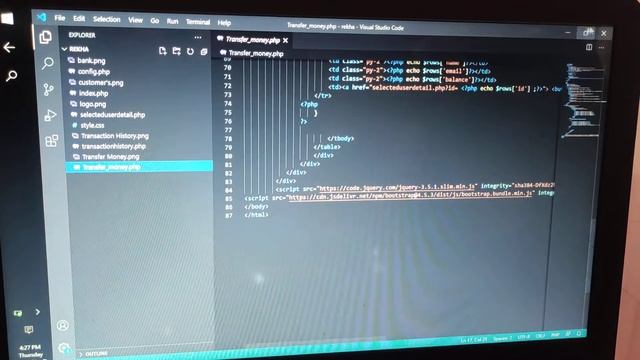Open the Accounts menu icon
640x360 pixels.
pos(62,325)
